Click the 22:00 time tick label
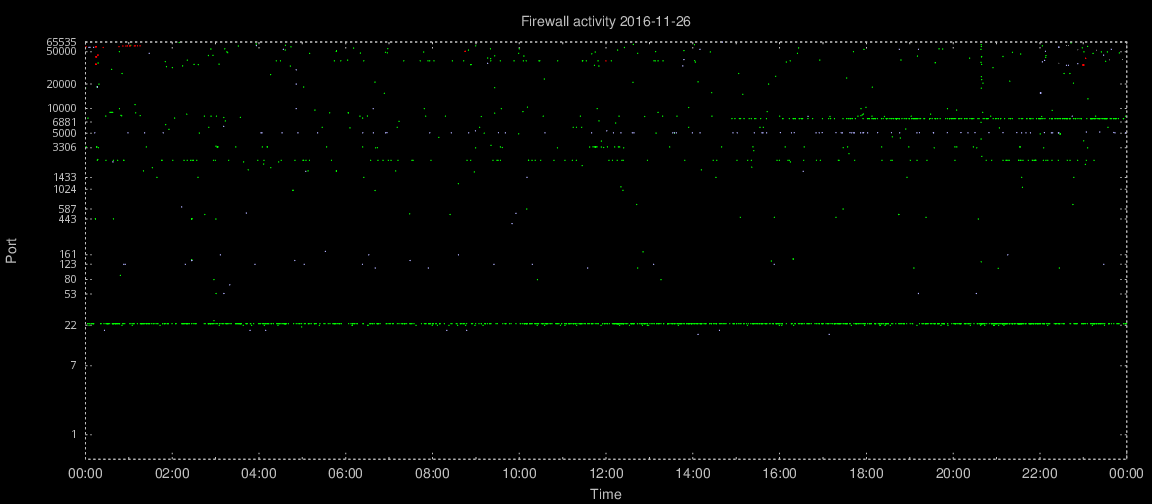This screenshot has width=1152, height=504. pyautogui.click(x=1040, y=474)
